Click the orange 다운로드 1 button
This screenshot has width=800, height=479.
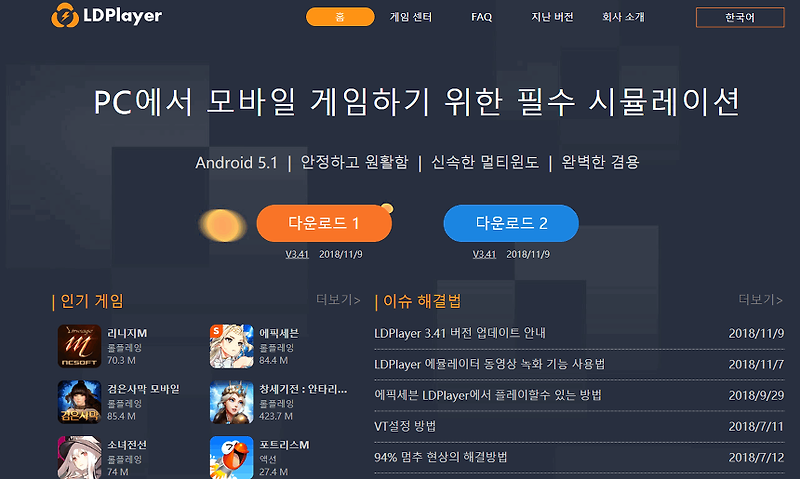324,223
